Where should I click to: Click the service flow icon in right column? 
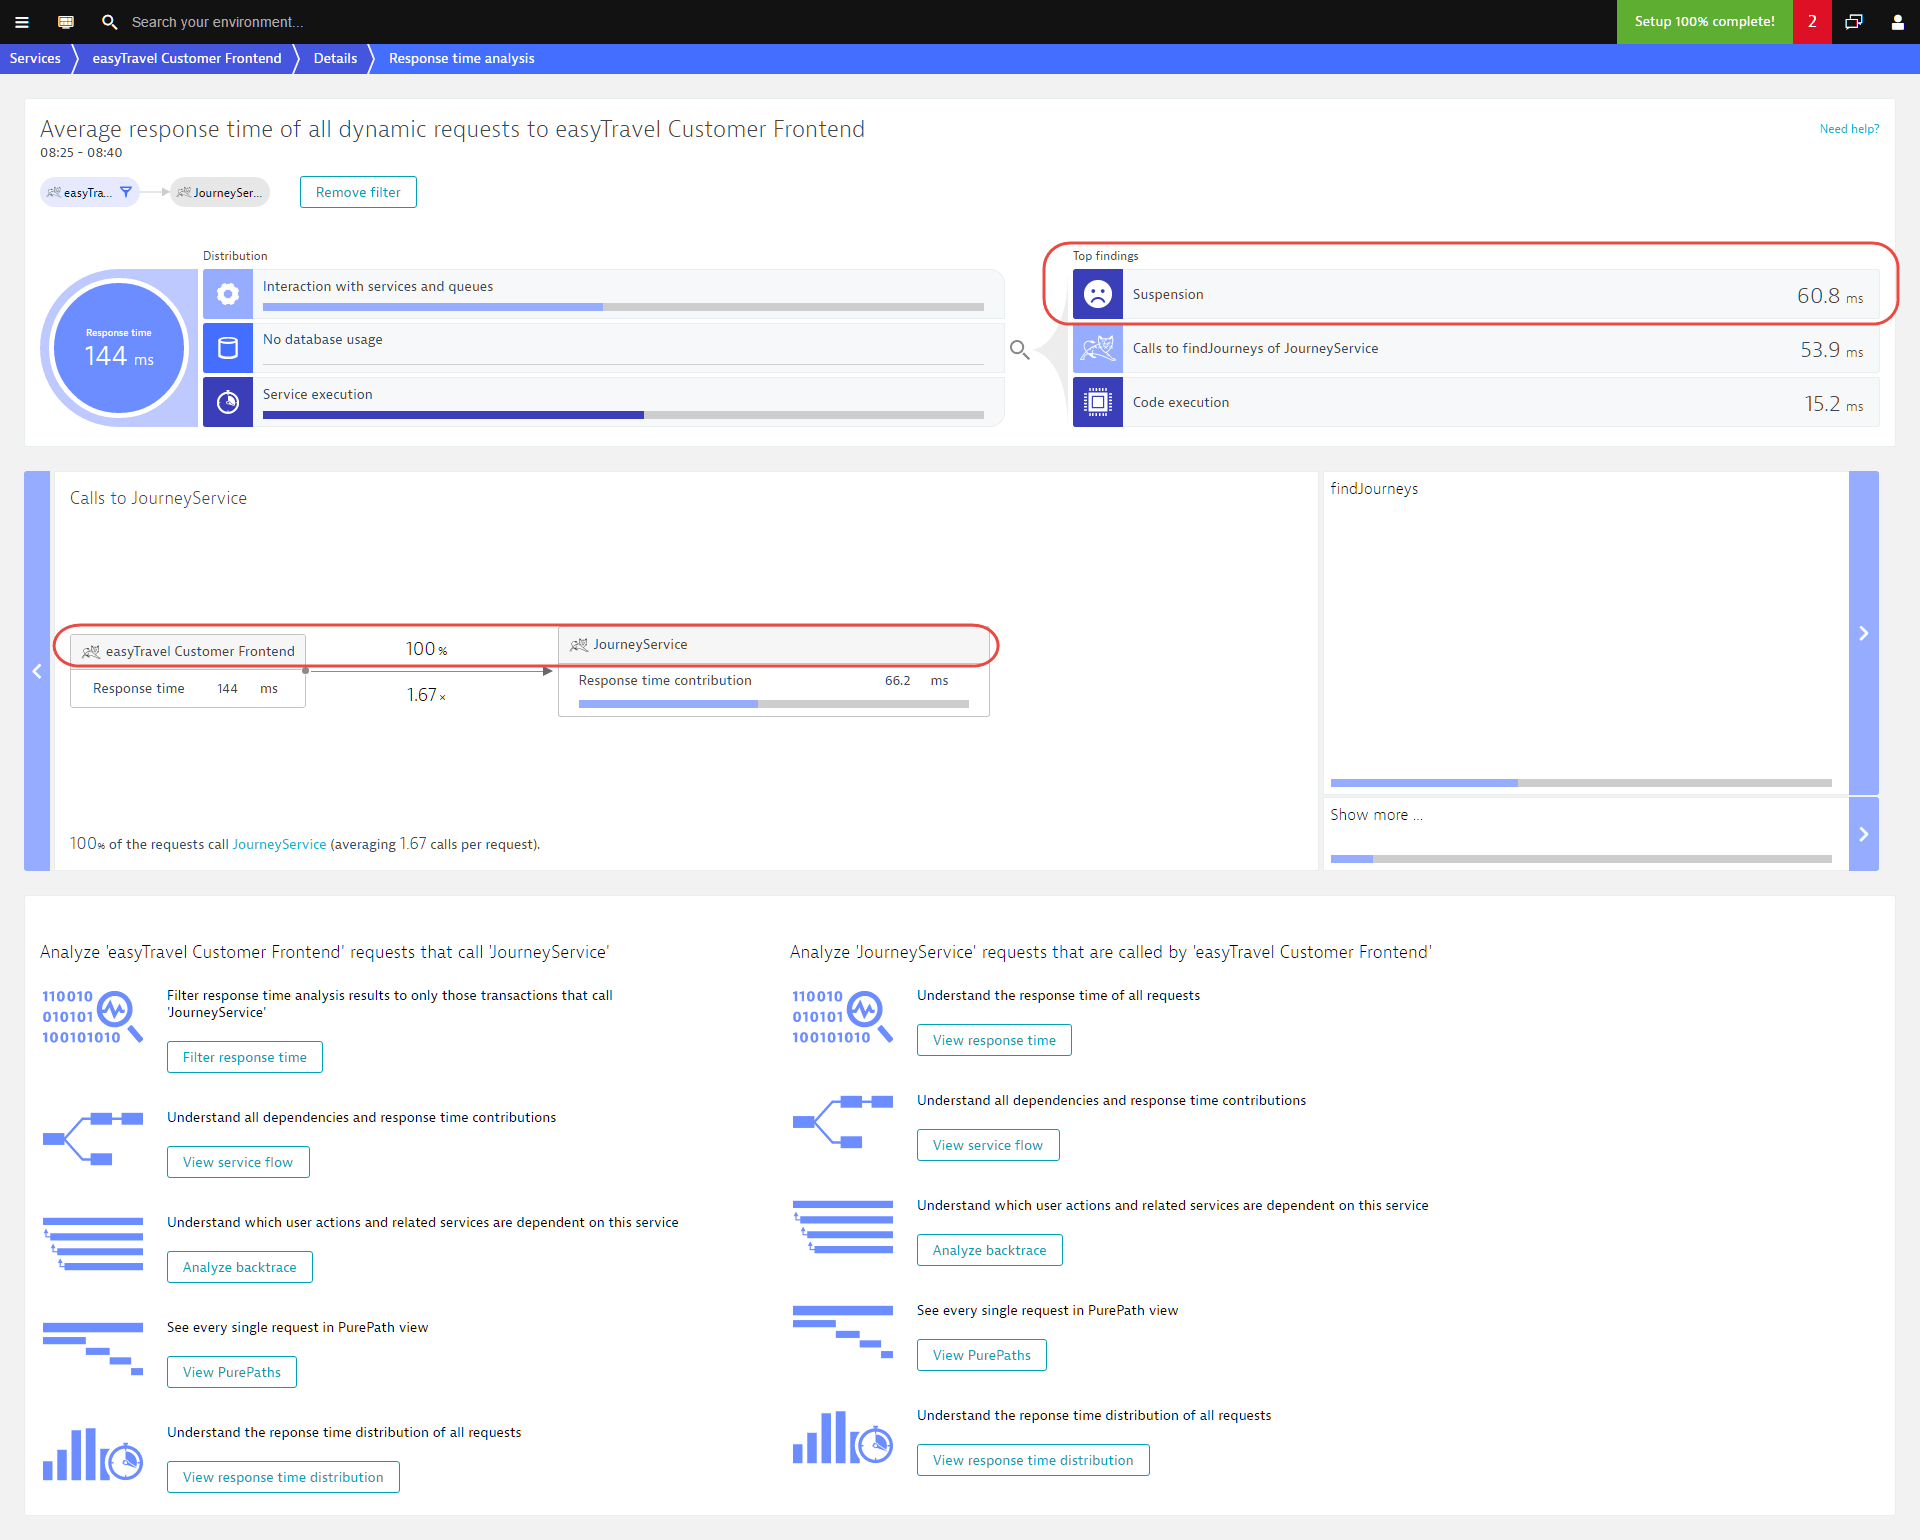(x=842, y=1122)
